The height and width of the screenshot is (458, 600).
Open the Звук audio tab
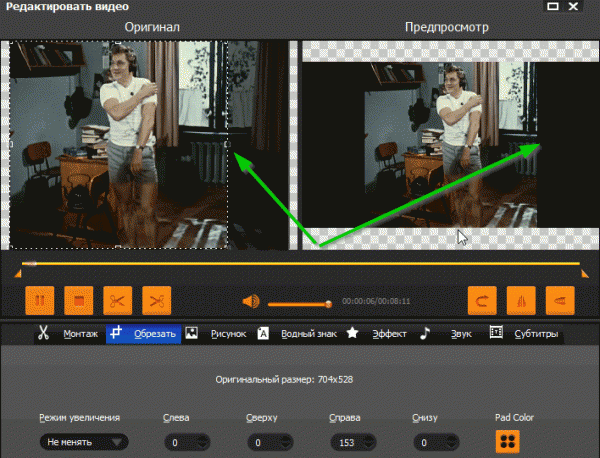[447, 334]
